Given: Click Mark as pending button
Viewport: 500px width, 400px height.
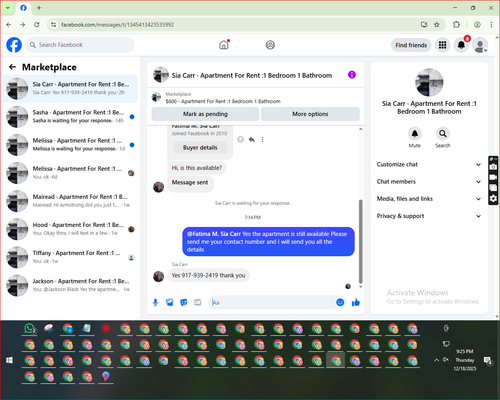Looking at the screenshot, I should pyautogui.click(x=205, y=114).
